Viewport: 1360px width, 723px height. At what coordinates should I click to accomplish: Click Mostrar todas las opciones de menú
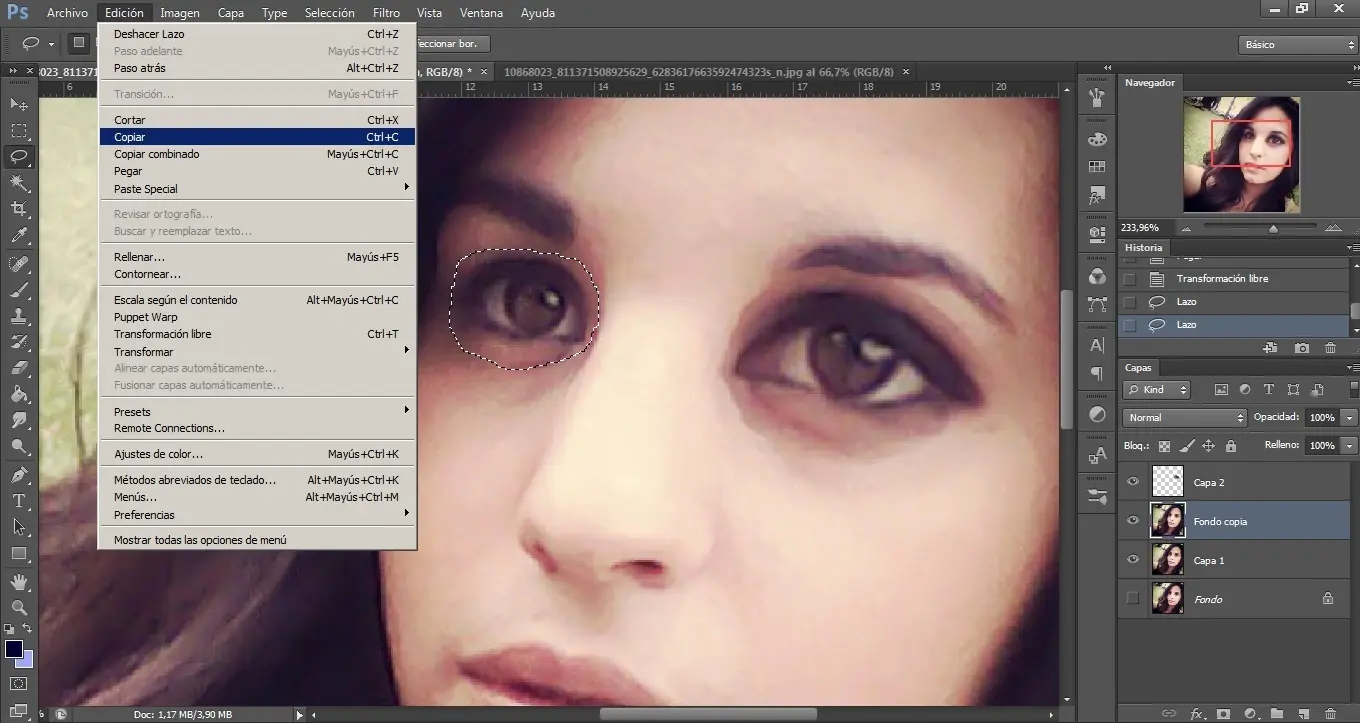(257, 540)
